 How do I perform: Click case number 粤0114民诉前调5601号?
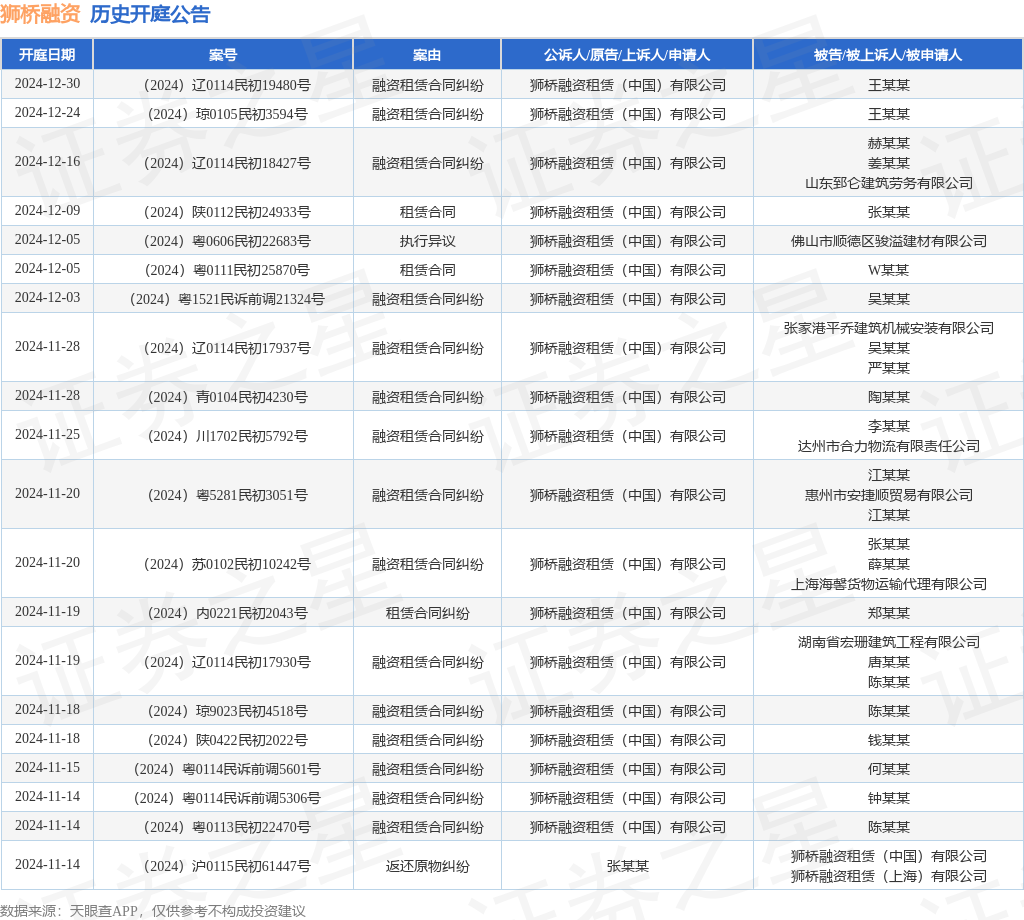(x=227, y=769)
